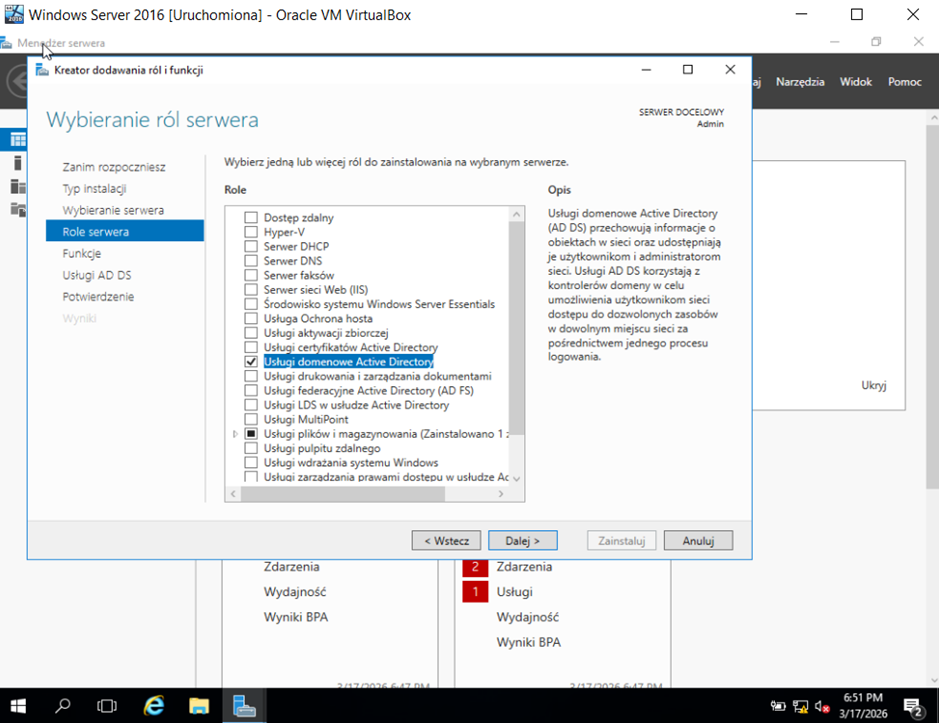Screen dimensions: 939x723
Task: Check the Serwer DHCP role
Action: [x=251, y=246]
